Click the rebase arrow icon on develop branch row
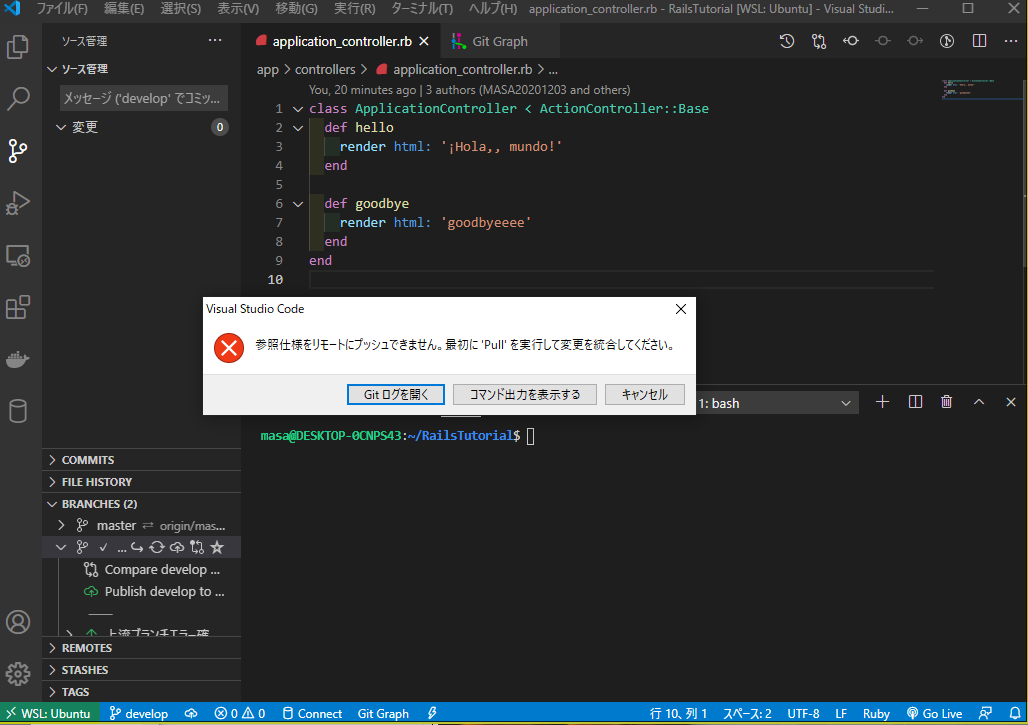 coord(136,547)
